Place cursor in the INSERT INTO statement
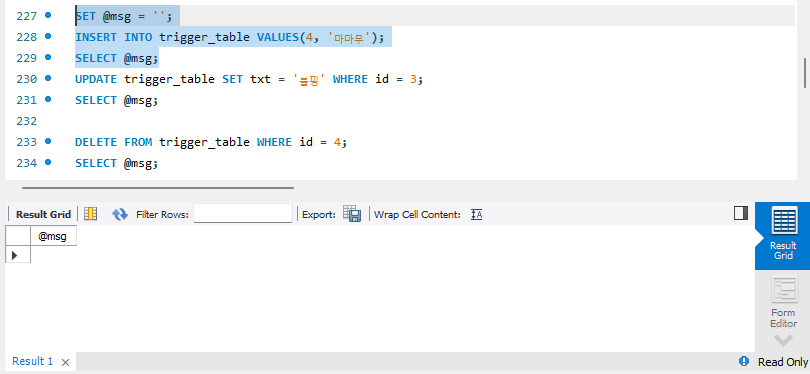Viewport: 810px width, 374px height. (x=230, y=37)
